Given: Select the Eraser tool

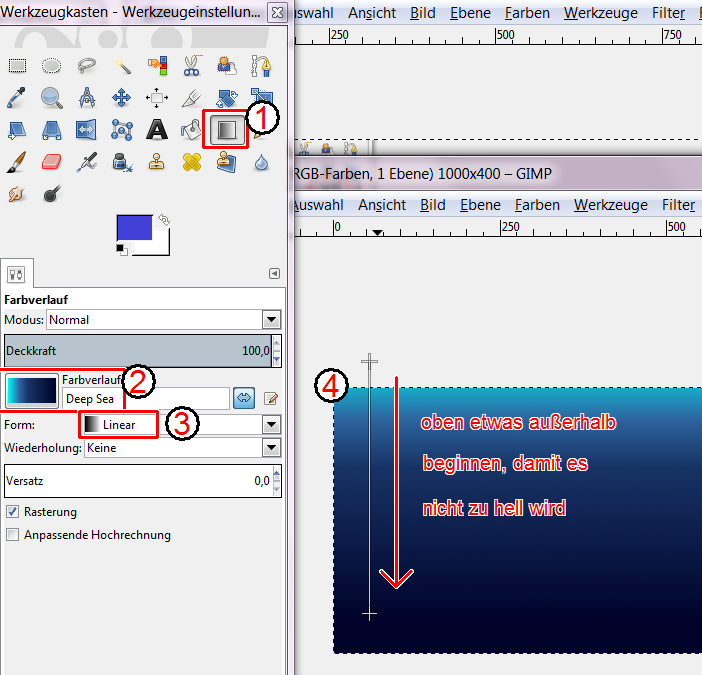Looking at the screenshot, I should click(51, 162).
